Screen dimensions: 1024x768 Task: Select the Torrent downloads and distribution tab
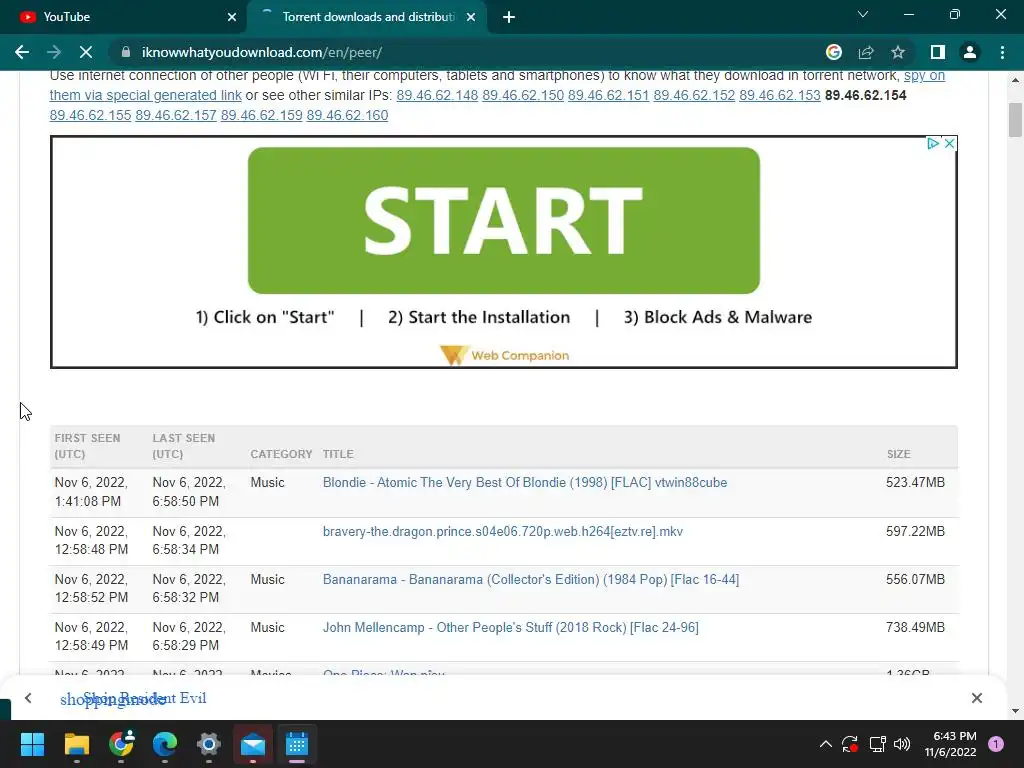(366, 17)
